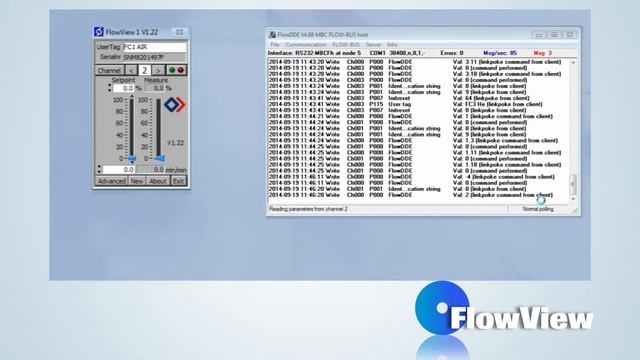Click the channel number field showing 2
This screenshot has height=360, width=640.
point(144,70)
